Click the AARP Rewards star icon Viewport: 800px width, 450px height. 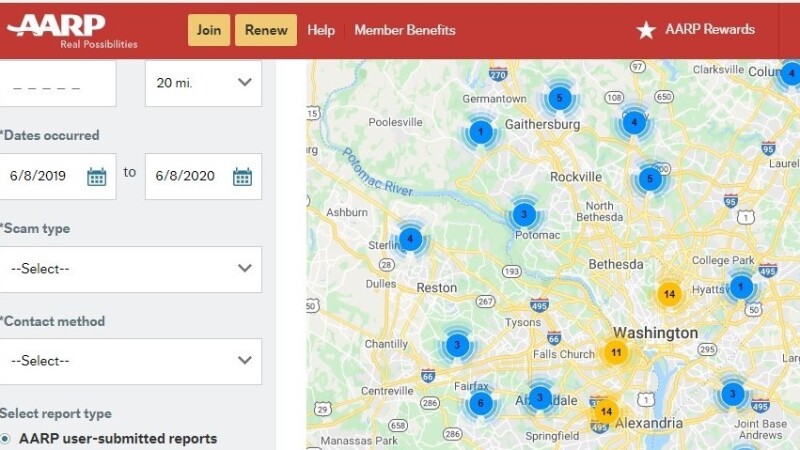[646, 30]
